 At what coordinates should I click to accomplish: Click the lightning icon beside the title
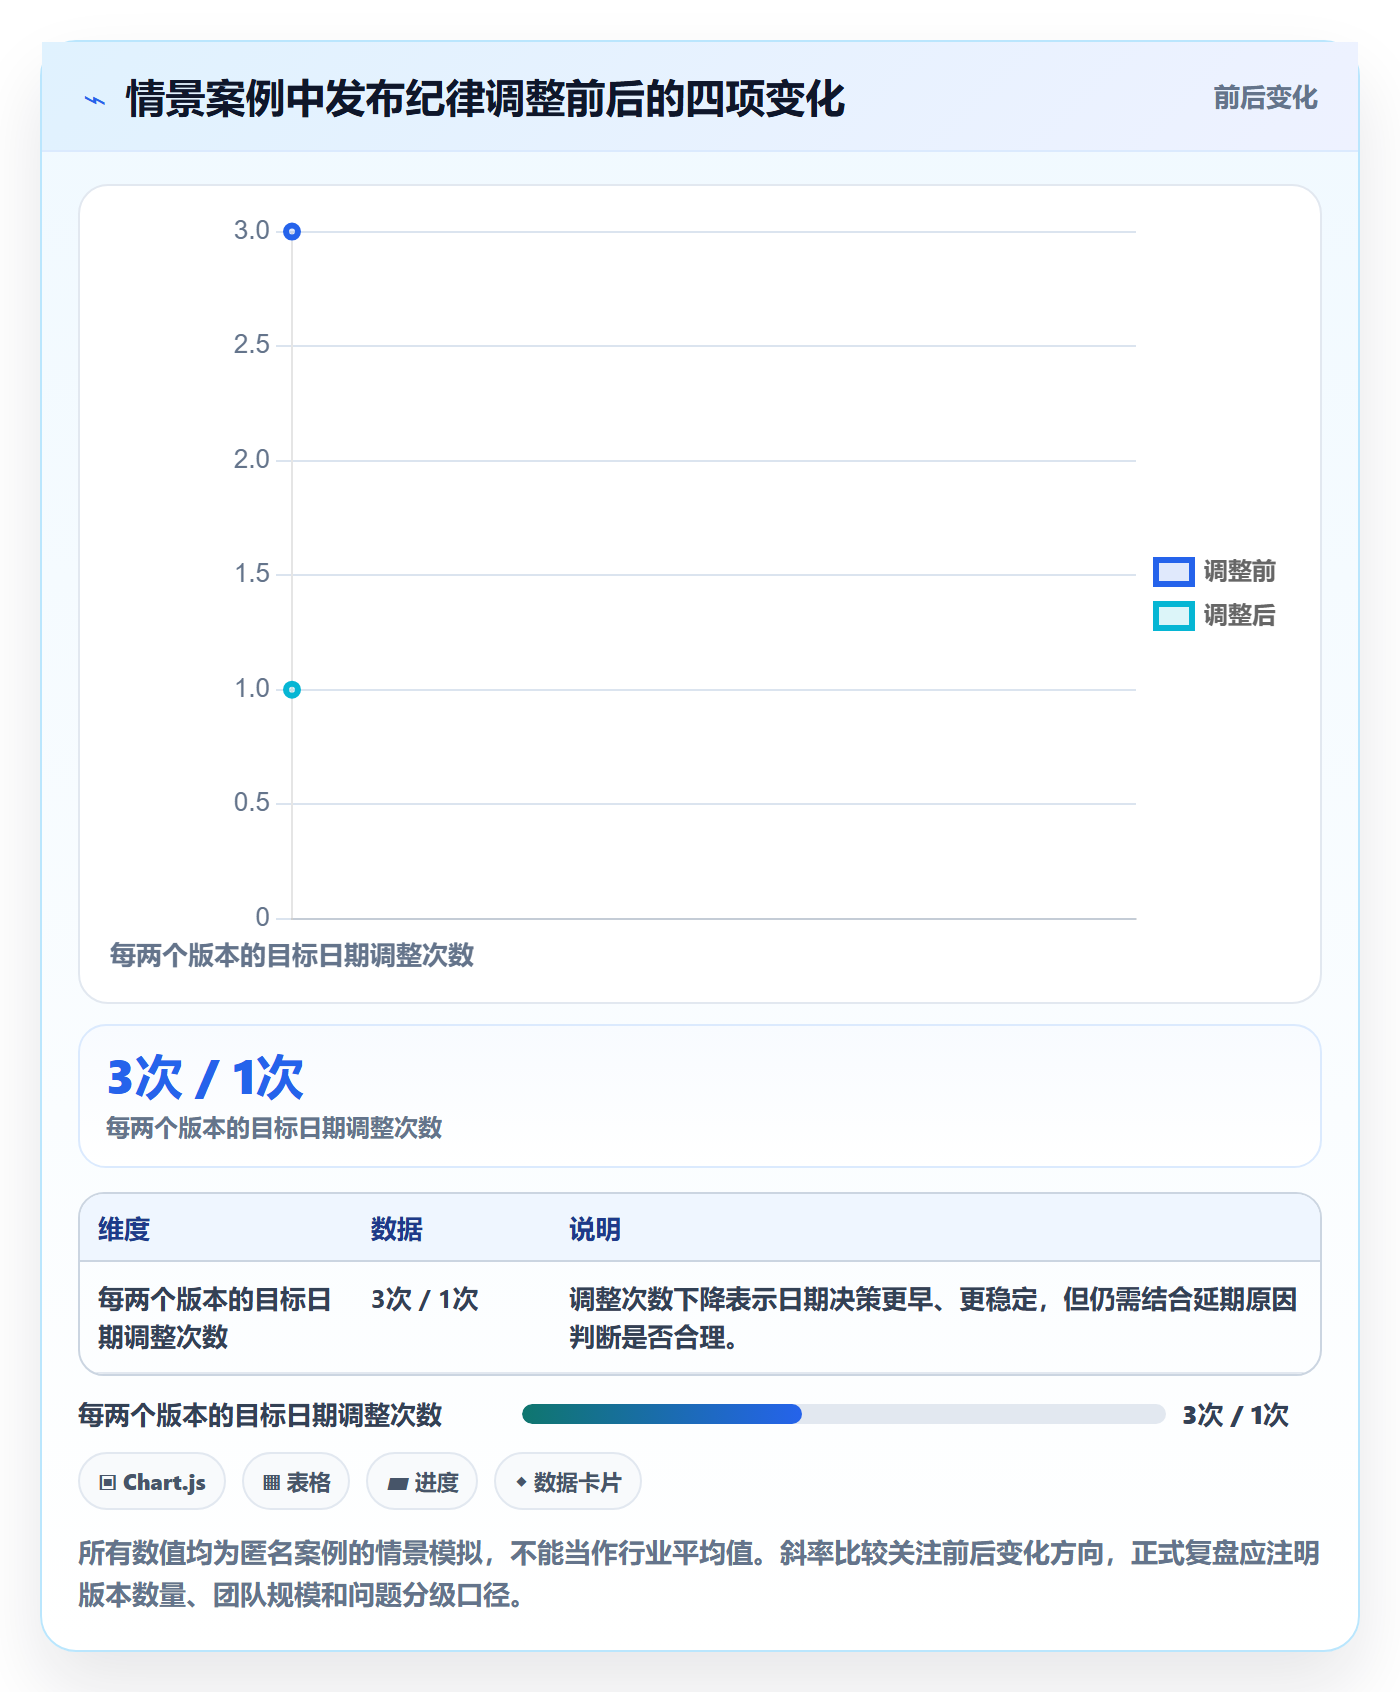coord(95,100)
